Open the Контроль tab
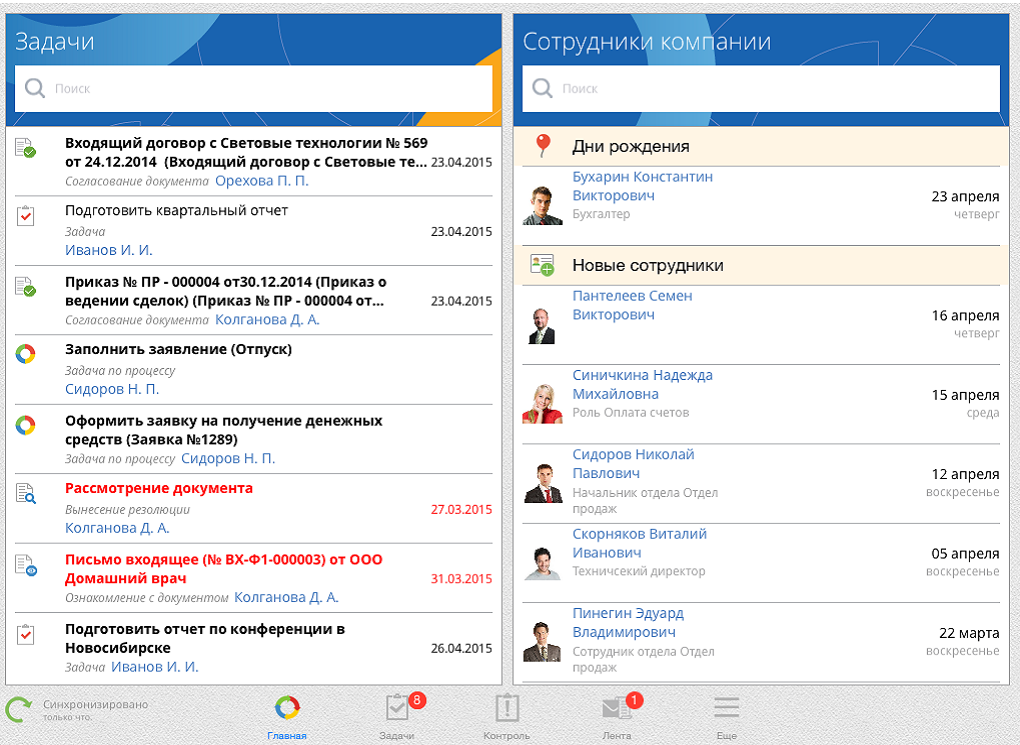 click(x=507, y=717)
